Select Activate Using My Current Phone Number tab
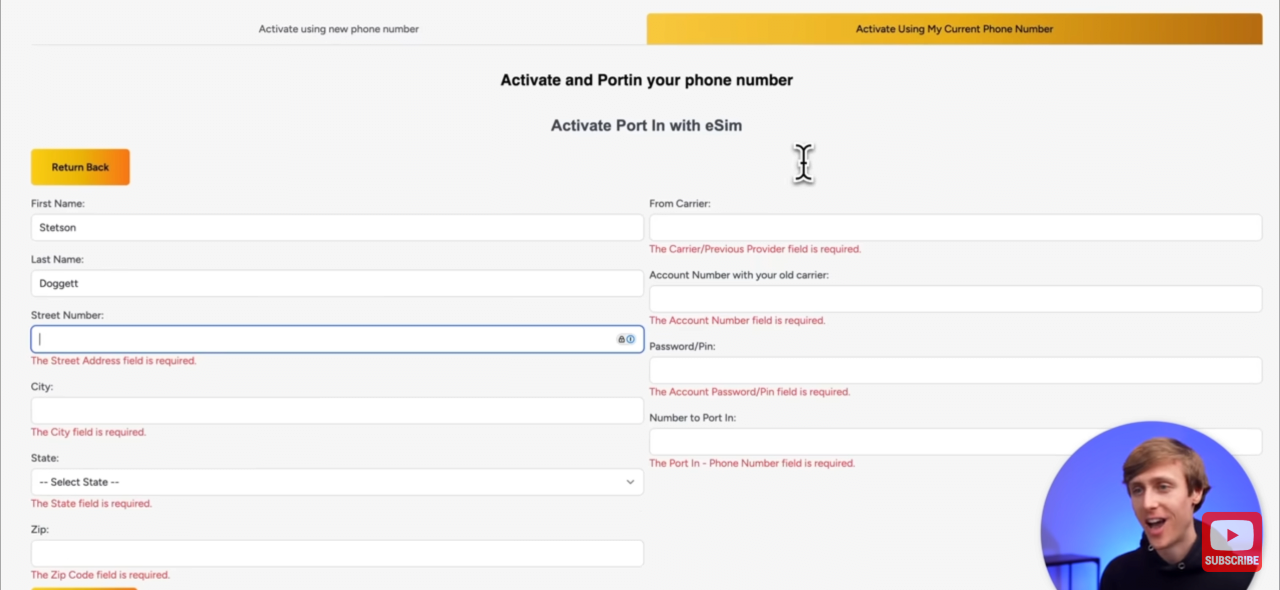Image resolution: width=1280 pixels, height=590 pixels. coord(954,29)
